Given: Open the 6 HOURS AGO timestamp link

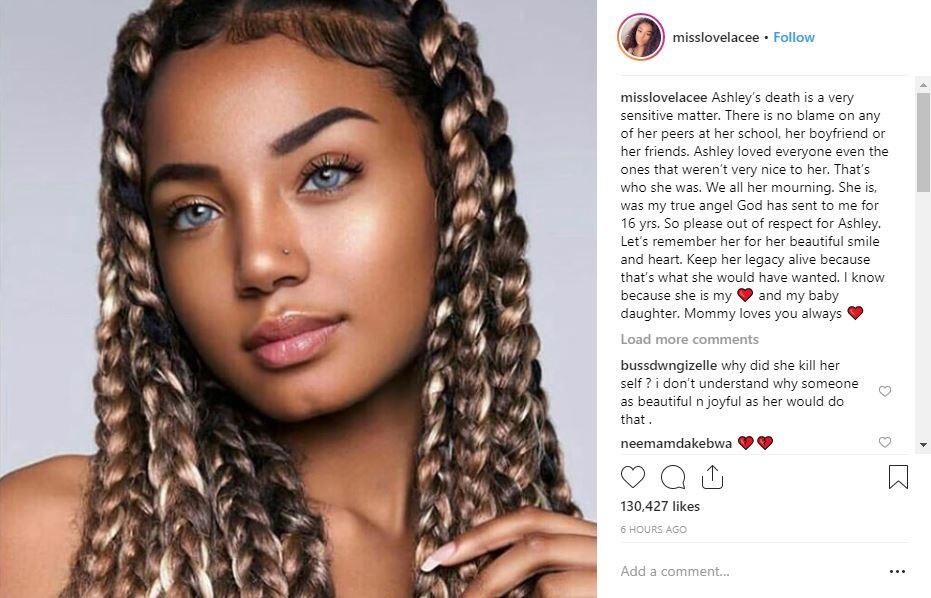Looking at the screenshot, I should coord(654,529).
